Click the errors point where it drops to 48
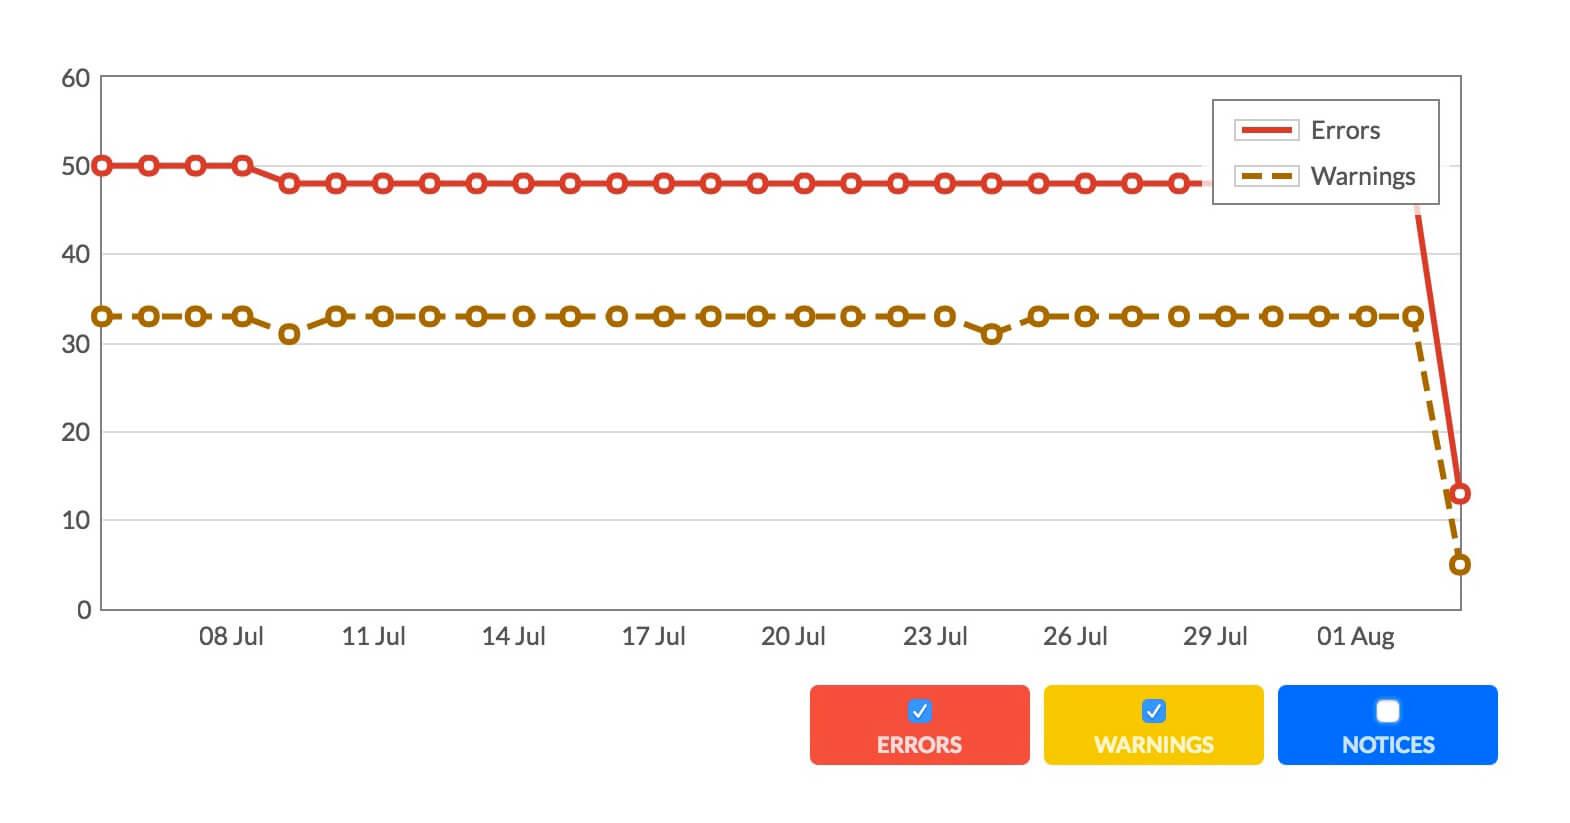 (x=289, y=183)
